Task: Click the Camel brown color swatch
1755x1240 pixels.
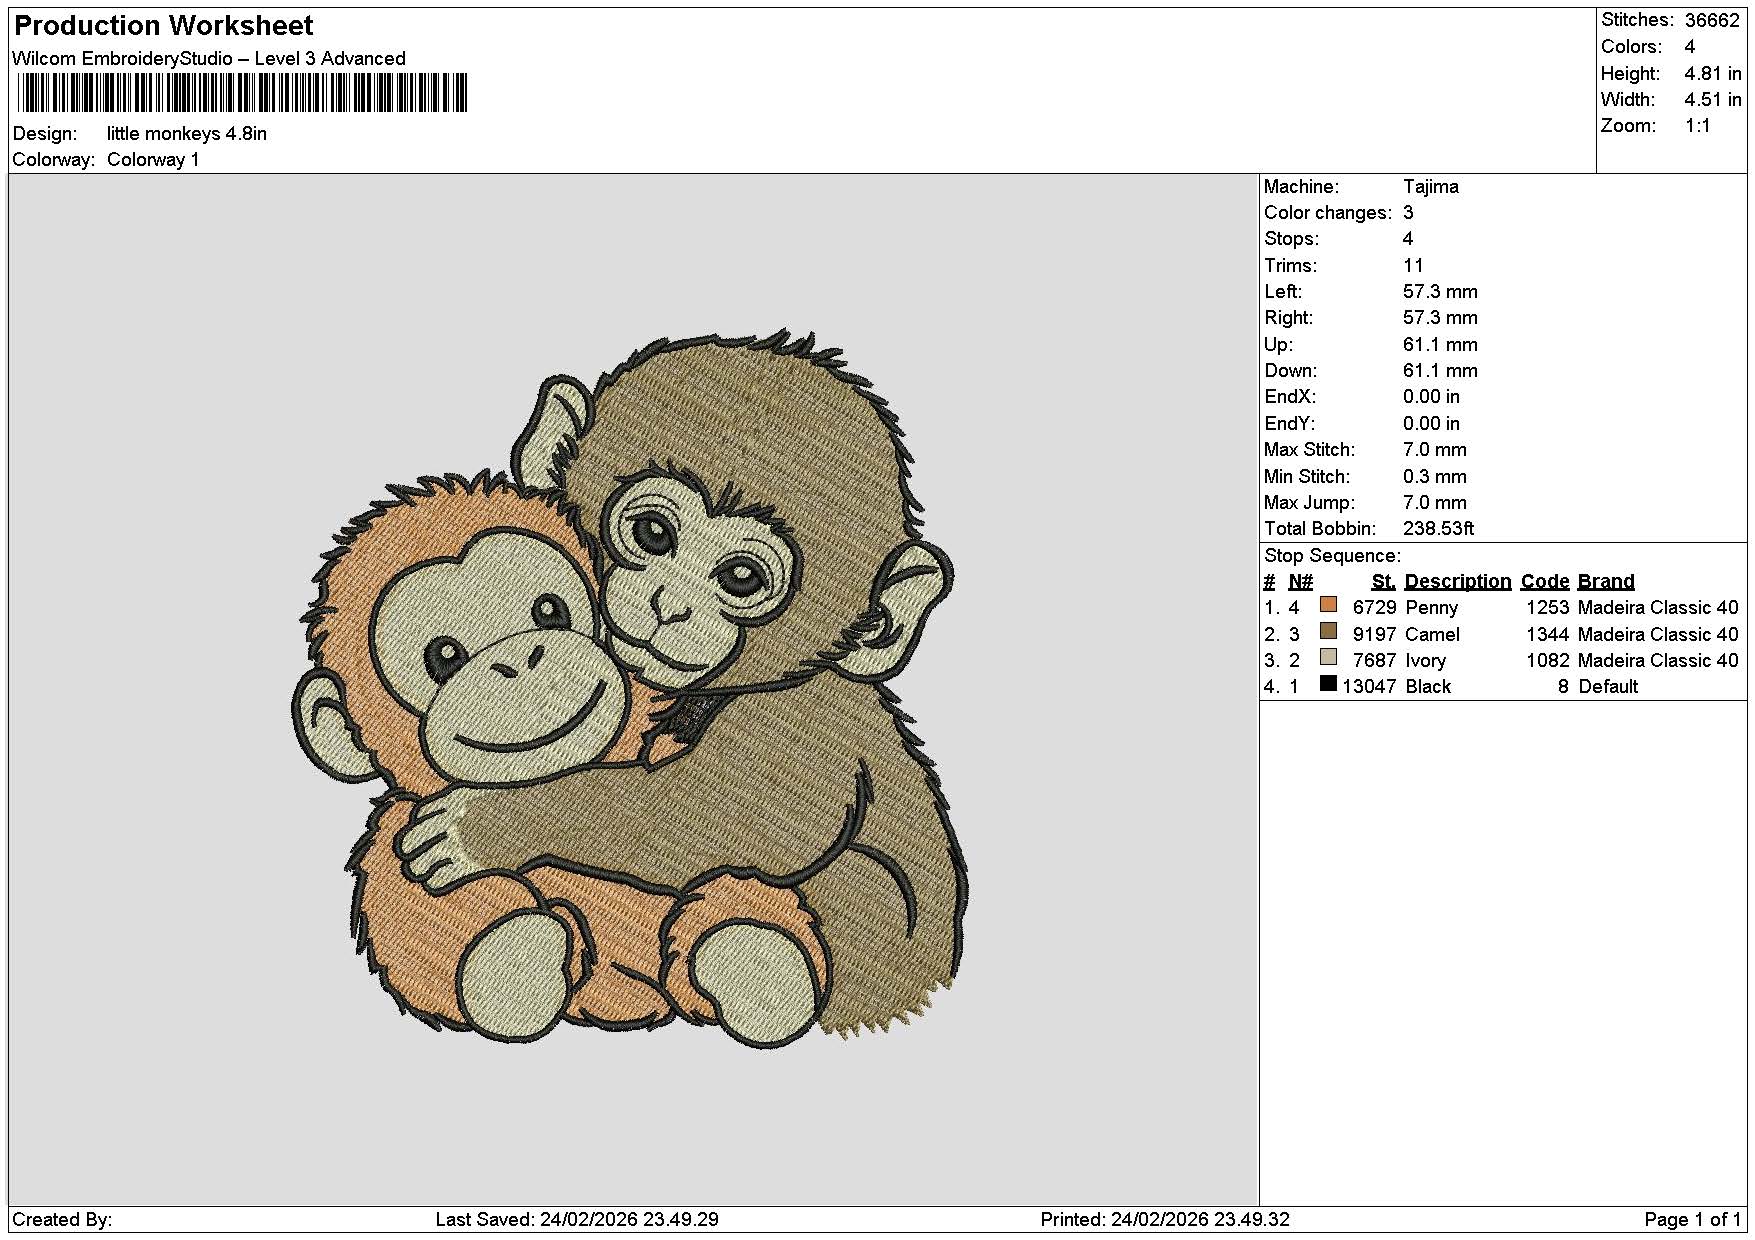Action: [1328, 631]
